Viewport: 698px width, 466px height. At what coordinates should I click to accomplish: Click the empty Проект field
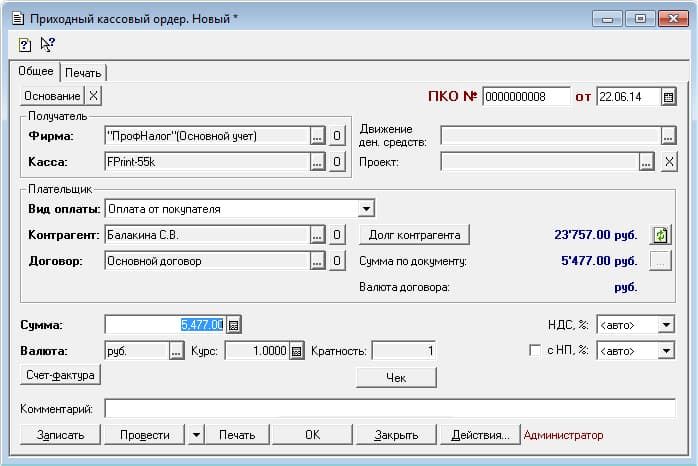tap(540, 162)
